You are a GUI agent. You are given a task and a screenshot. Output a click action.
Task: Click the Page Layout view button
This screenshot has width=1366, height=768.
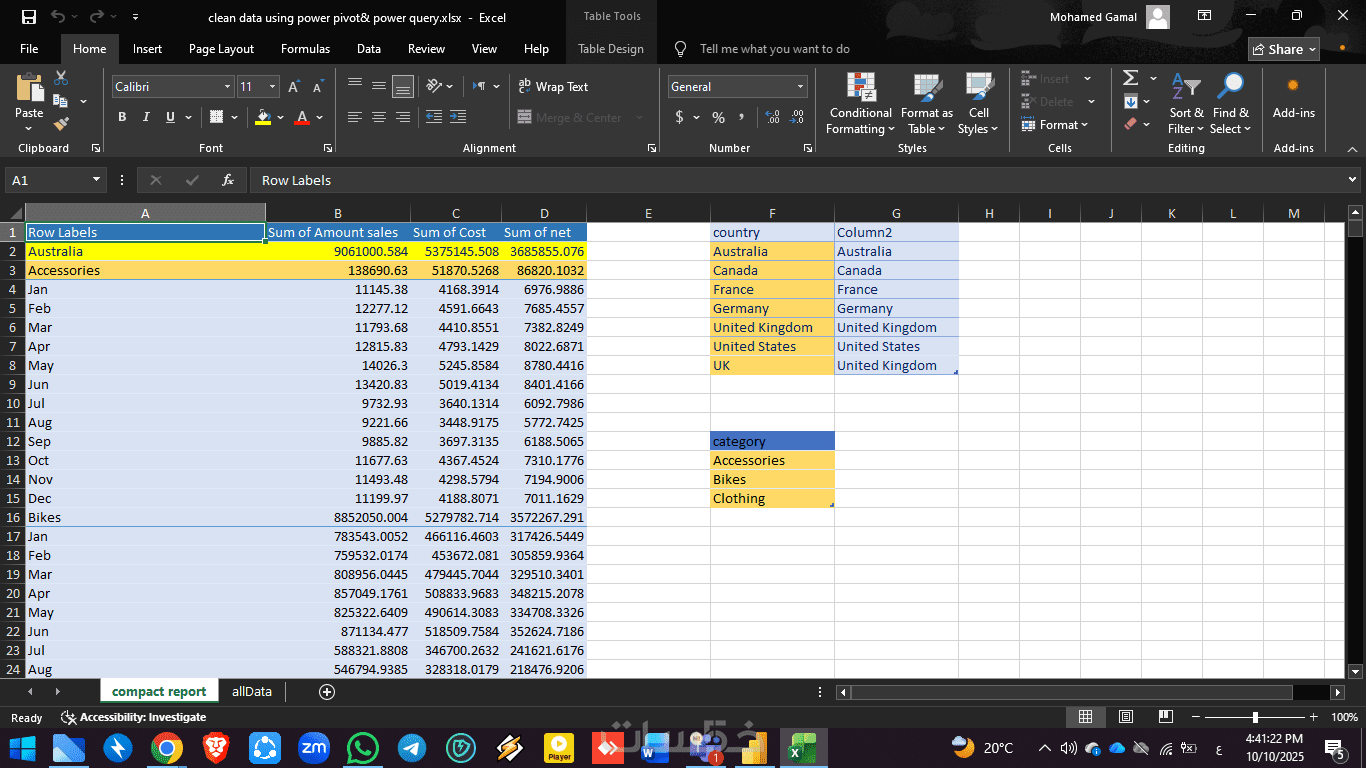(x=1125, y=717)
